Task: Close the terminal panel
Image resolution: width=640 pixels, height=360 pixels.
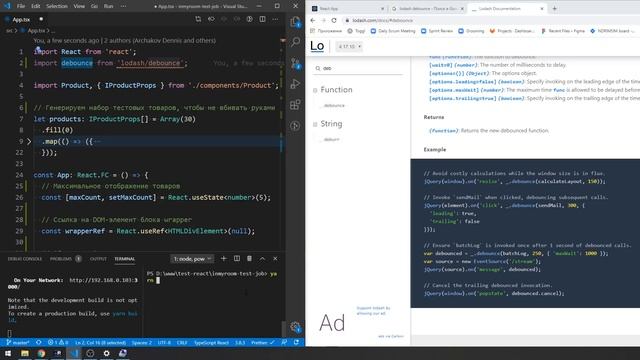Action: pyautogui.click(x=275, y=258)
